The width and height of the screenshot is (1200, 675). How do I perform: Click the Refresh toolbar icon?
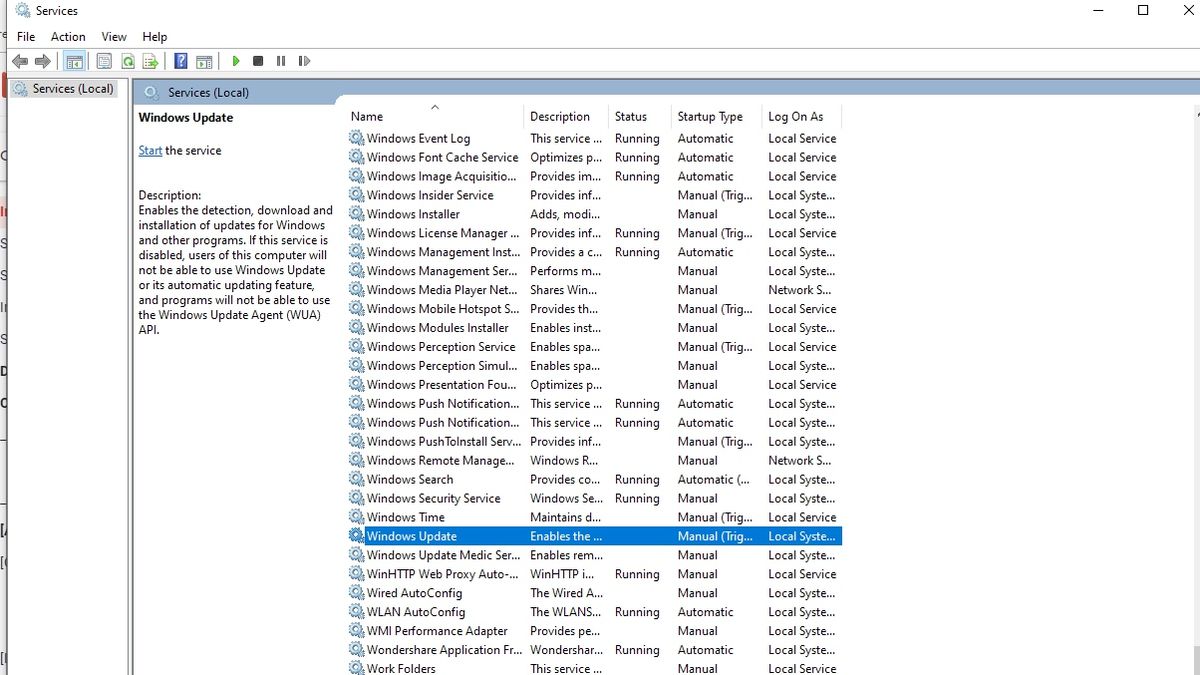[x=128, y=61]
